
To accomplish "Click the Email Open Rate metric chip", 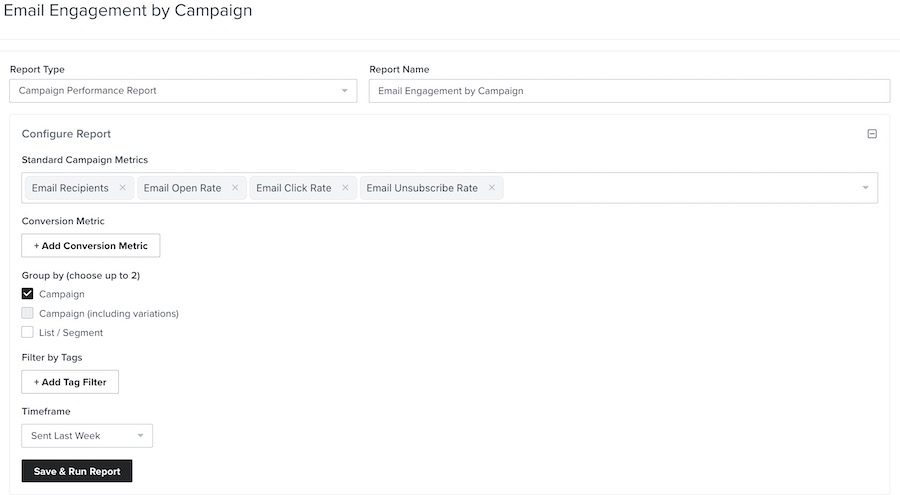I will (x=182, y=188).
